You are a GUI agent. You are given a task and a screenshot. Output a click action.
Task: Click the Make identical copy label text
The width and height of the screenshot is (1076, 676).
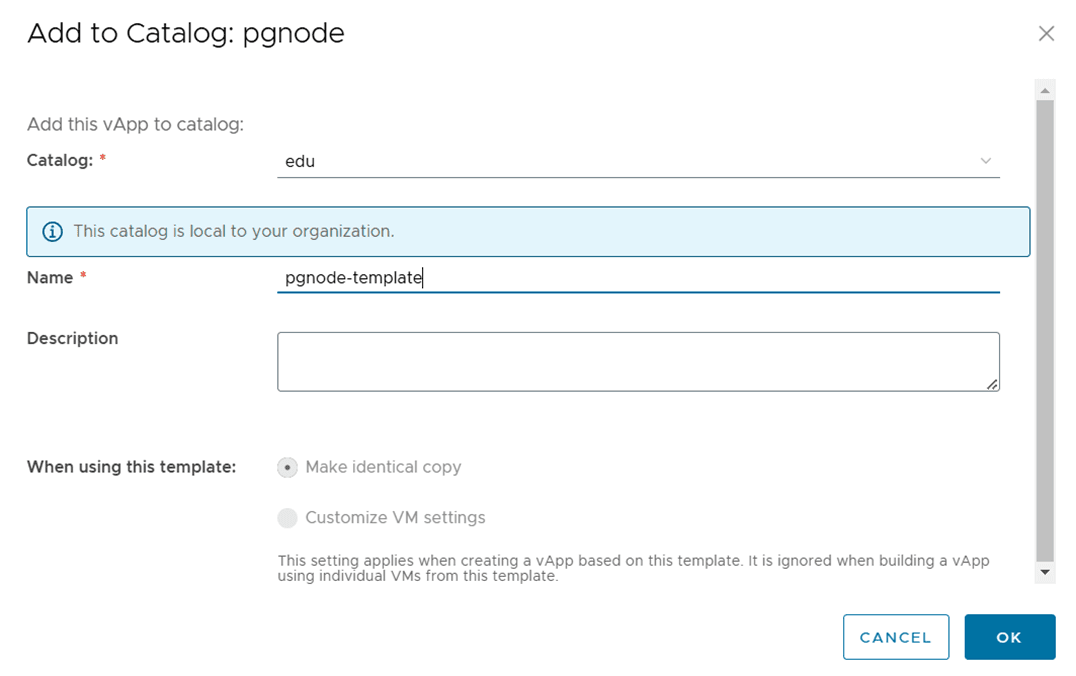[383, 467]
